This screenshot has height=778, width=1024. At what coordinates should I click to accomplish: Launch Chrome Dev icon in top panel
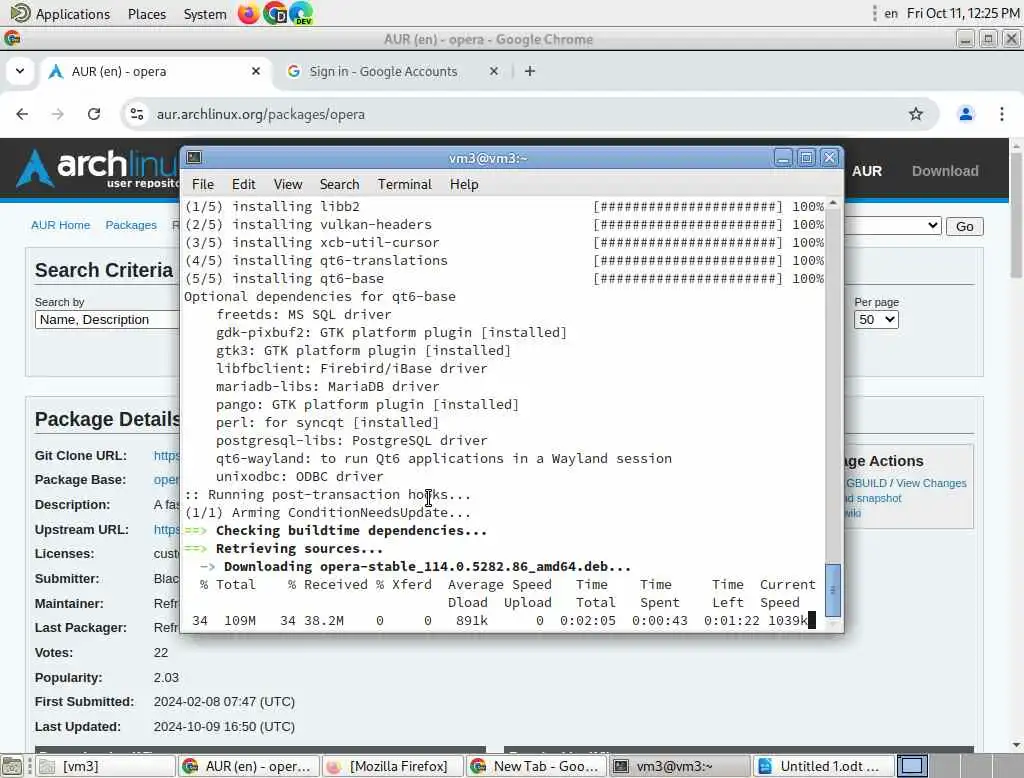coord(301,13)
